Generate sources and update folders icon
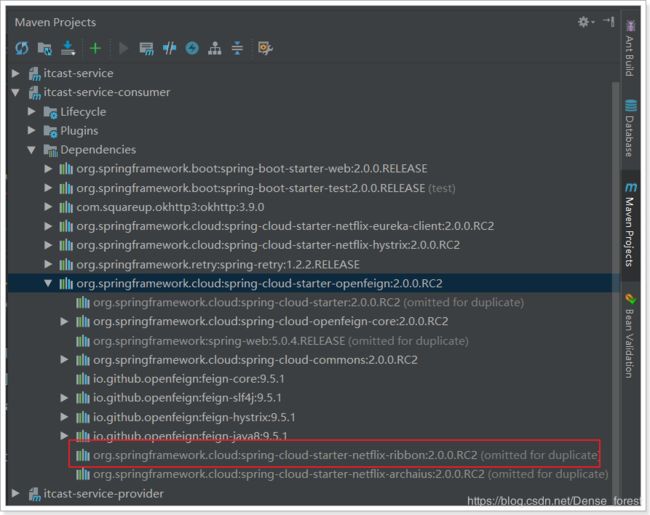This screenshot has width=650, height=515. (44, 49)
